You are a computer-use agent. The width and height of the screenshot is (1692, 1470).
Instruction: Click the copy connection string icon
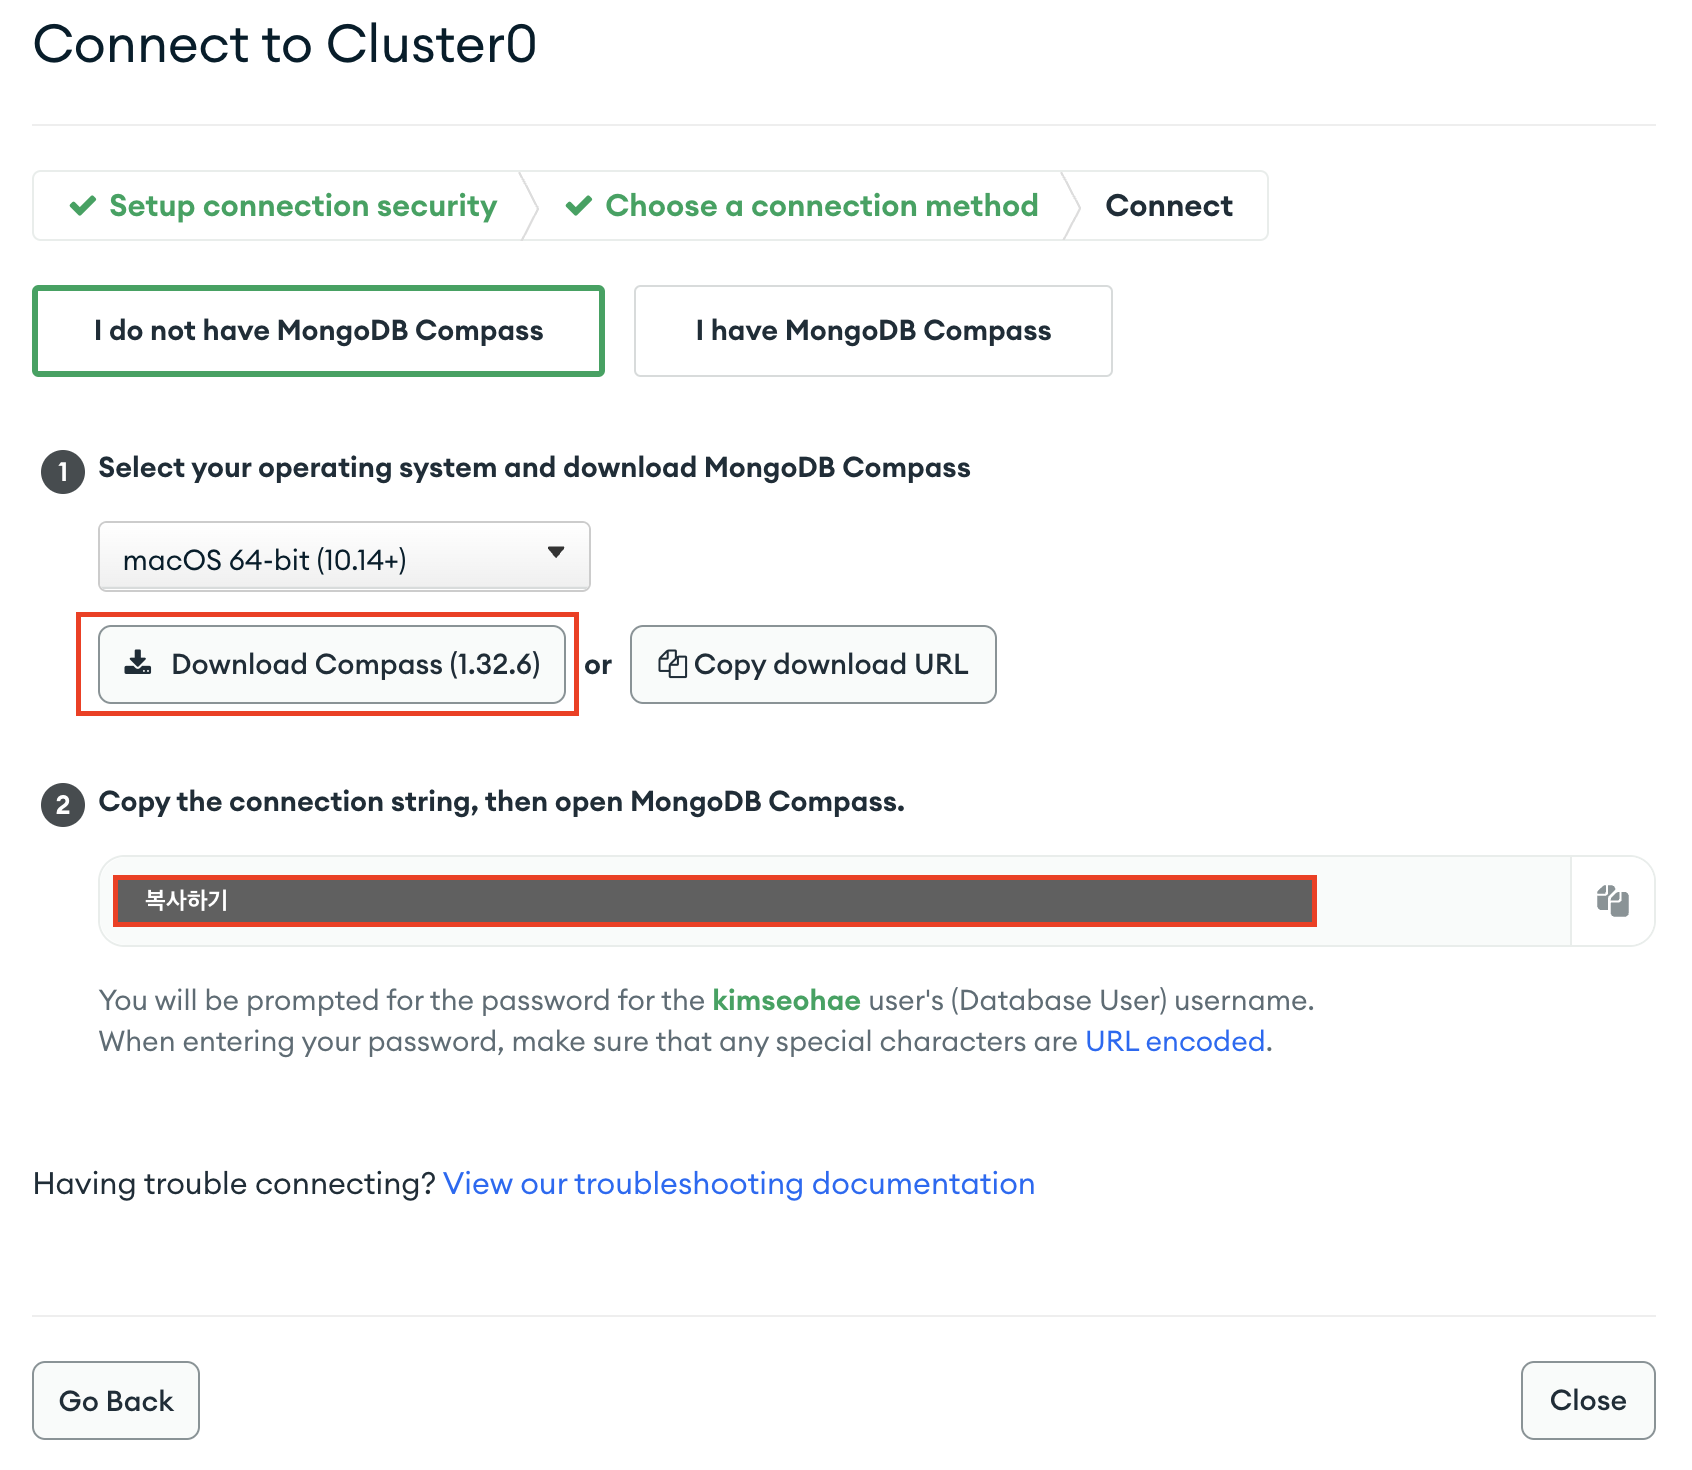[x=1612, y=901]
